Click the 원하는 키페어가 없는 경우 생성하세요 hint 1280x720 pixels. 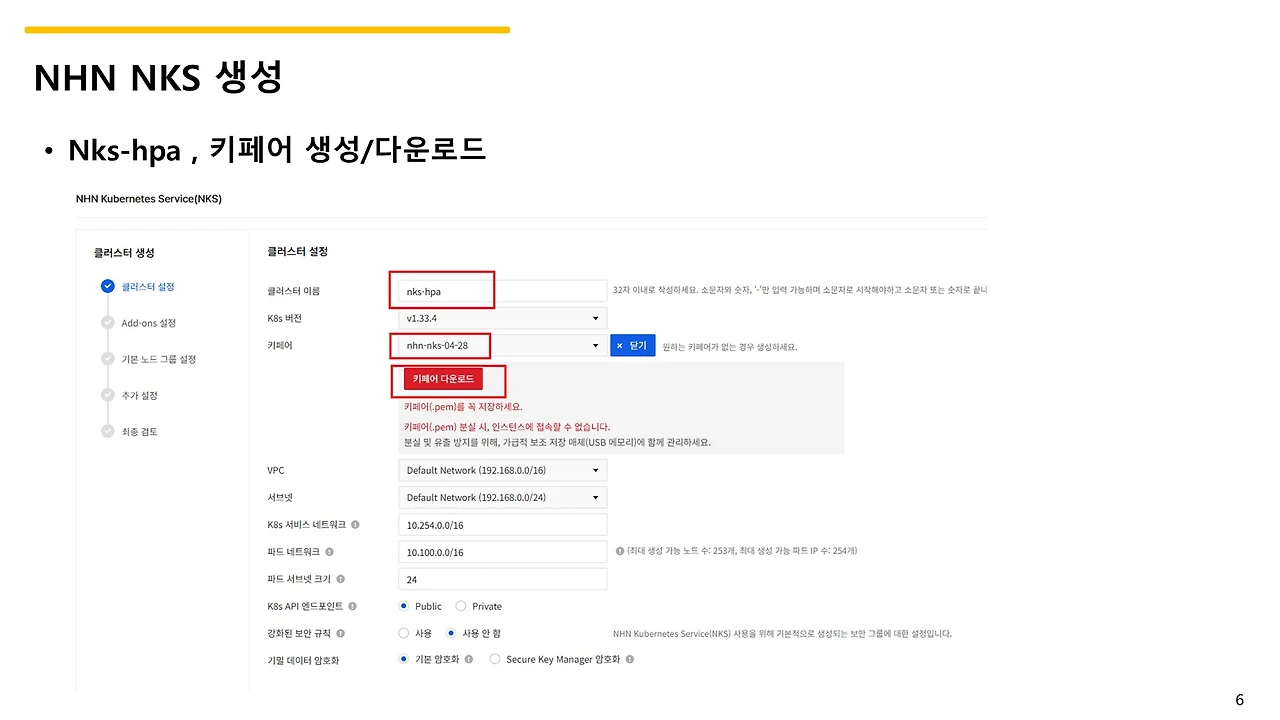[730, 347]
